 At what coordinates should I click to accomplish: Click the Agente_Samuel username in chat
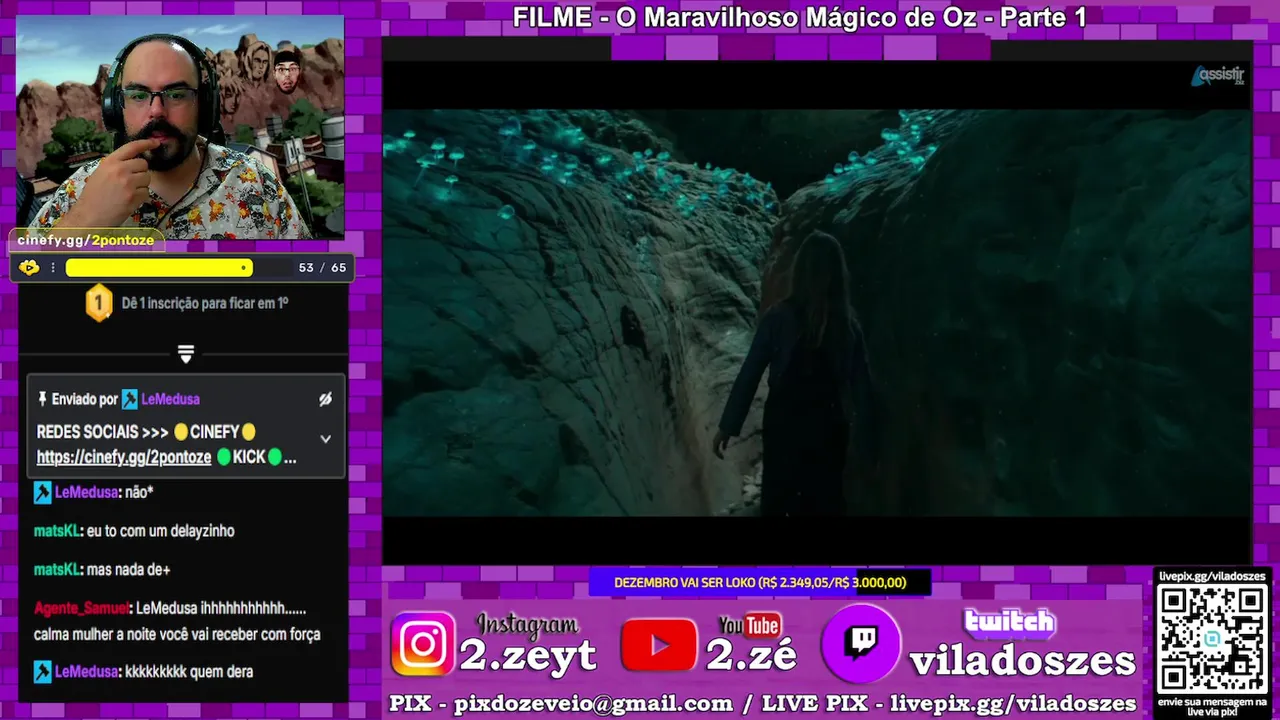[81, 608]
